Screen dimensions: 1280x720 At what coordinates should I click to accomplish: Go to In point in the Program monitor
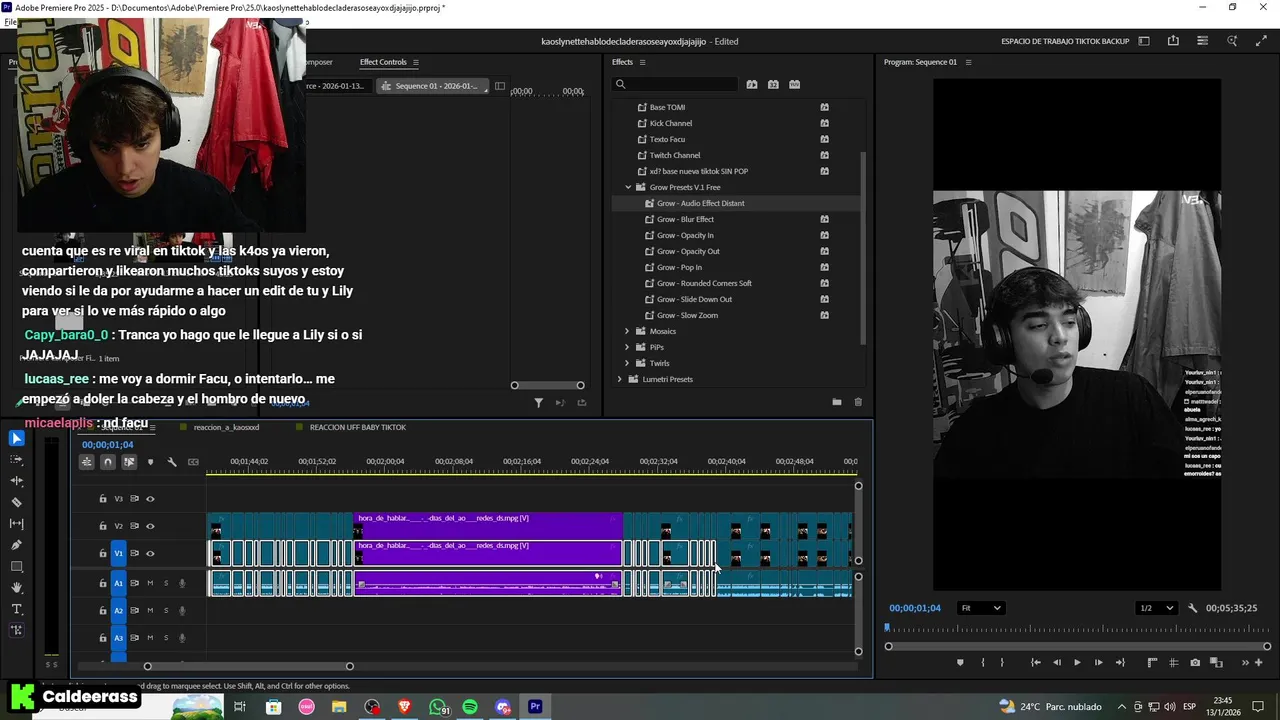pos(1035,662)
